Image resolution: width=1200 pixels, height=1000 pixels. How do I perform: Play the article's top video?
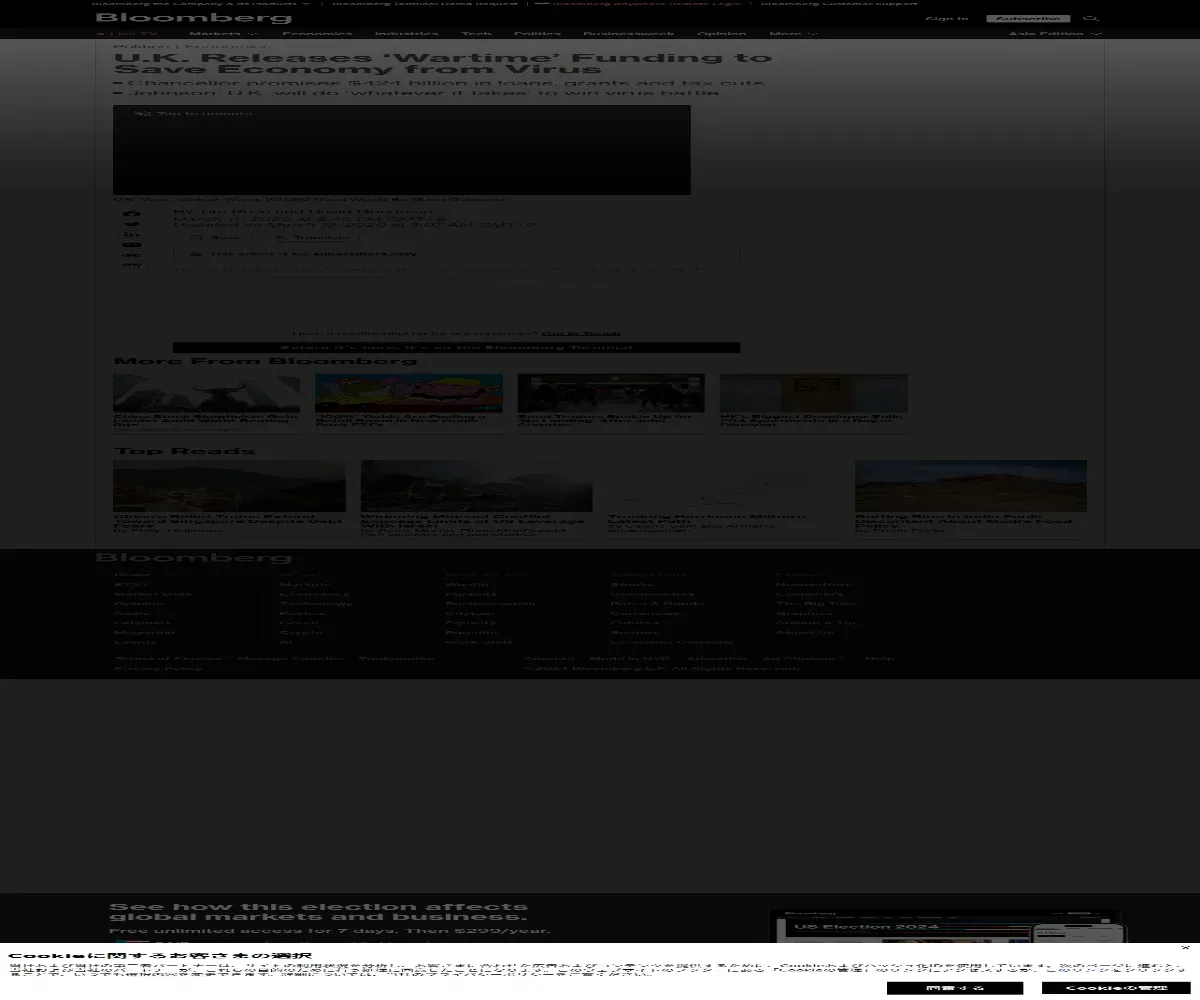(402, 150)
